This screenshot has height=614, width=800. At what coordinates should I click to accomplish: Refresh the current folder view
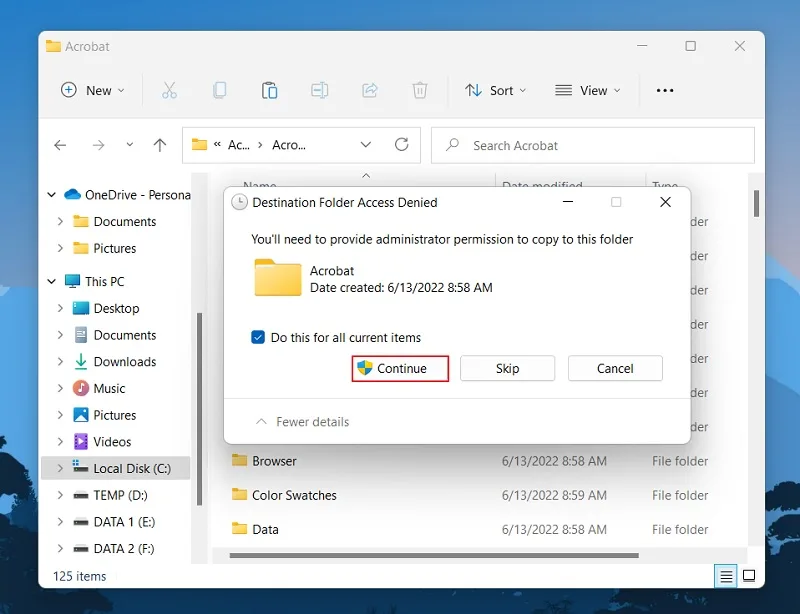[402, 145]
